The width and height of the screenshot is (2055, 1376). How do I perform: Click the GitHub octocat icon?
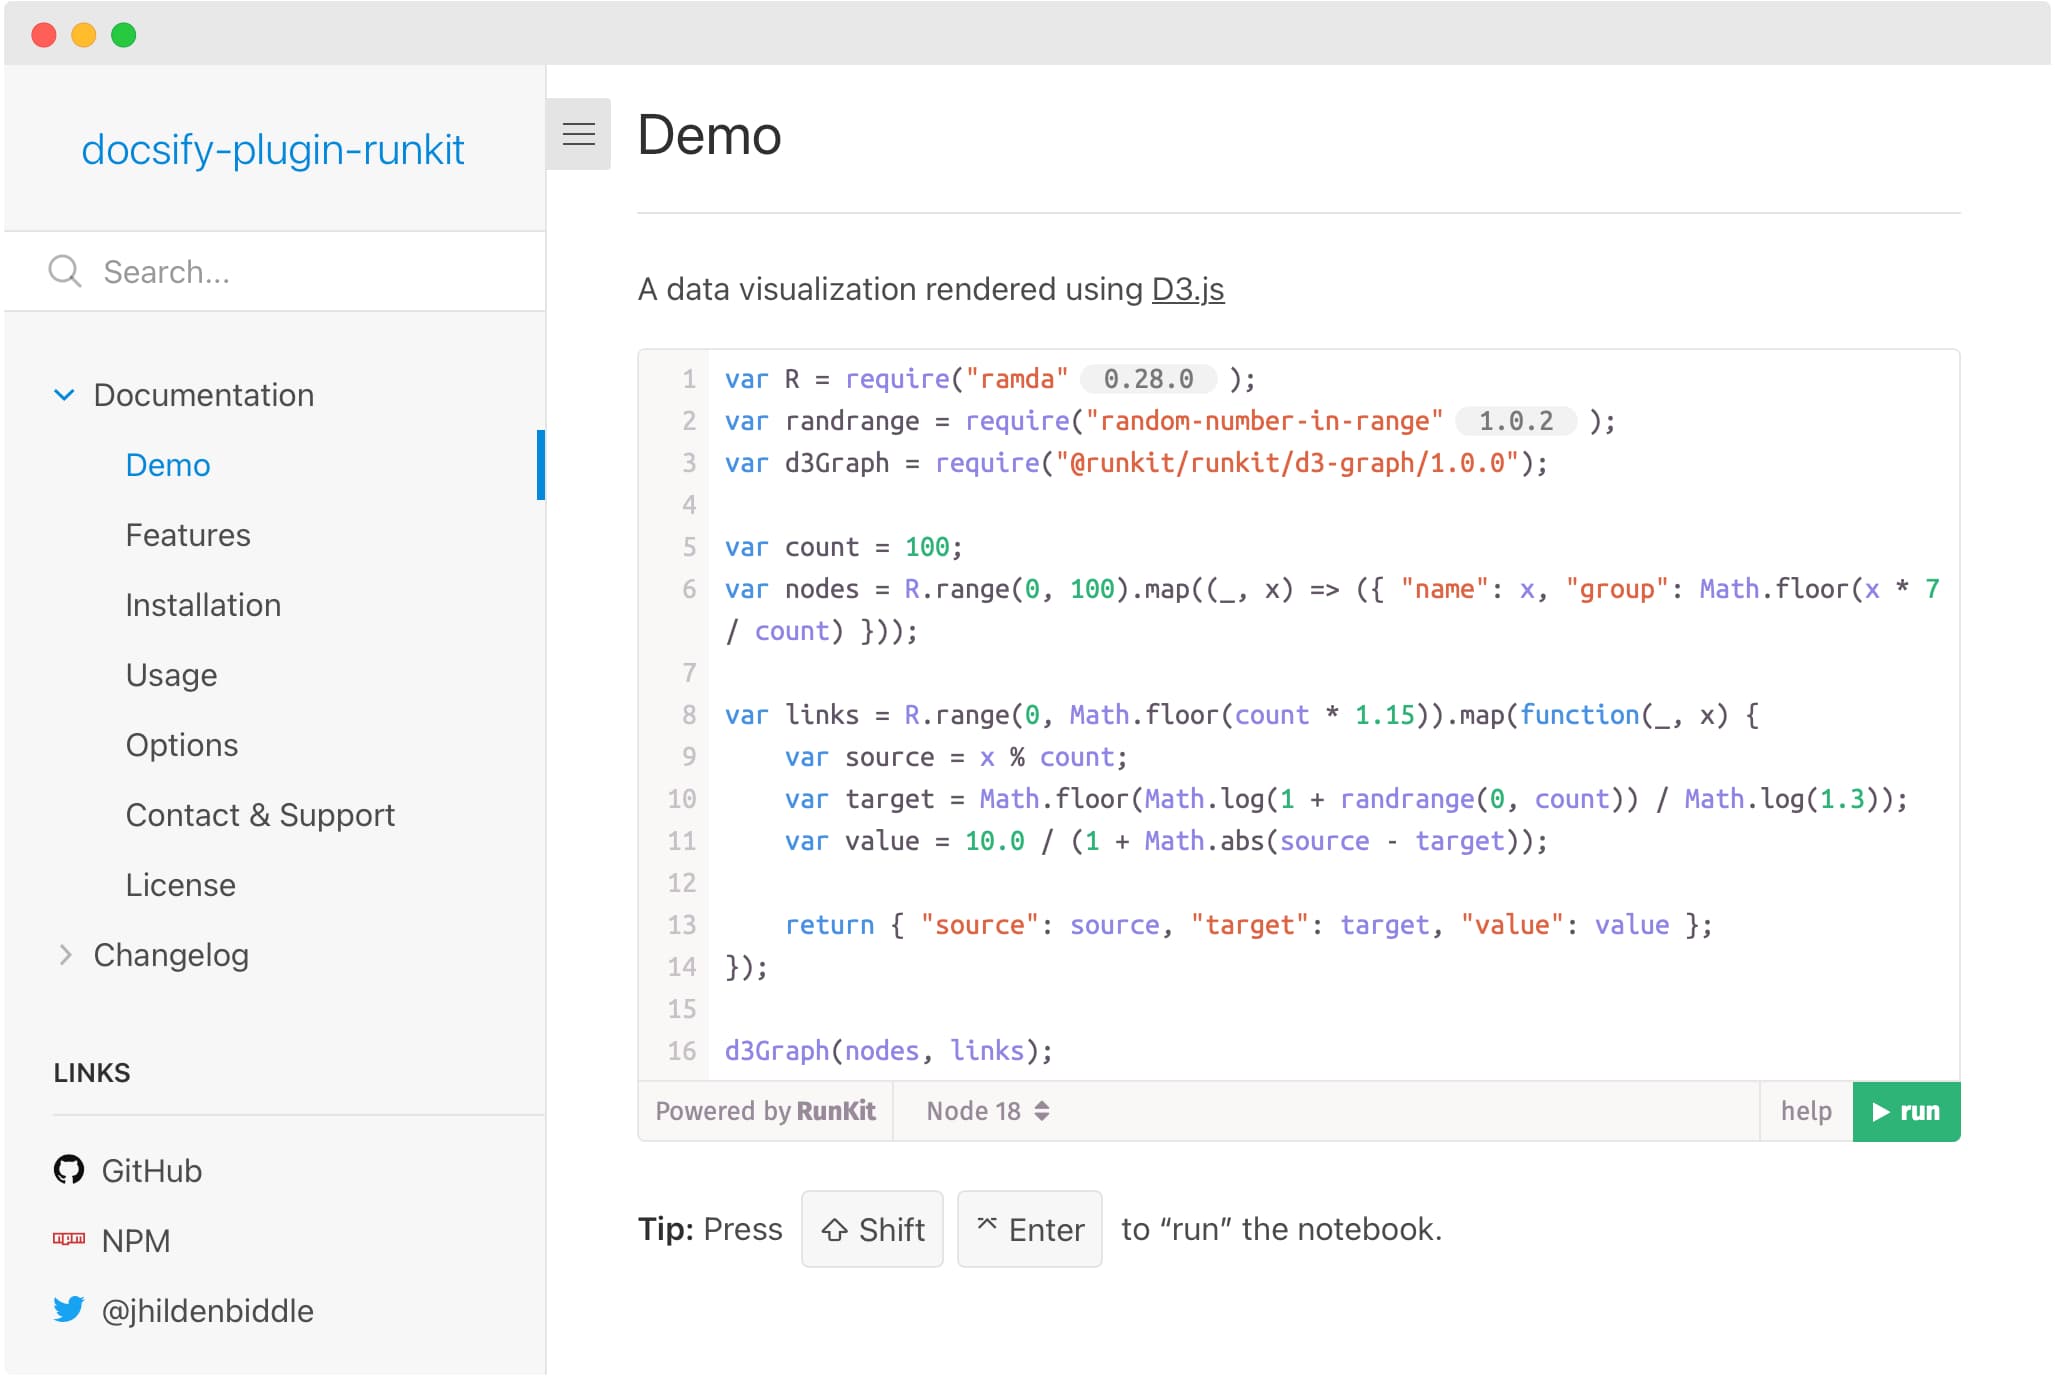click(69, 1170)
